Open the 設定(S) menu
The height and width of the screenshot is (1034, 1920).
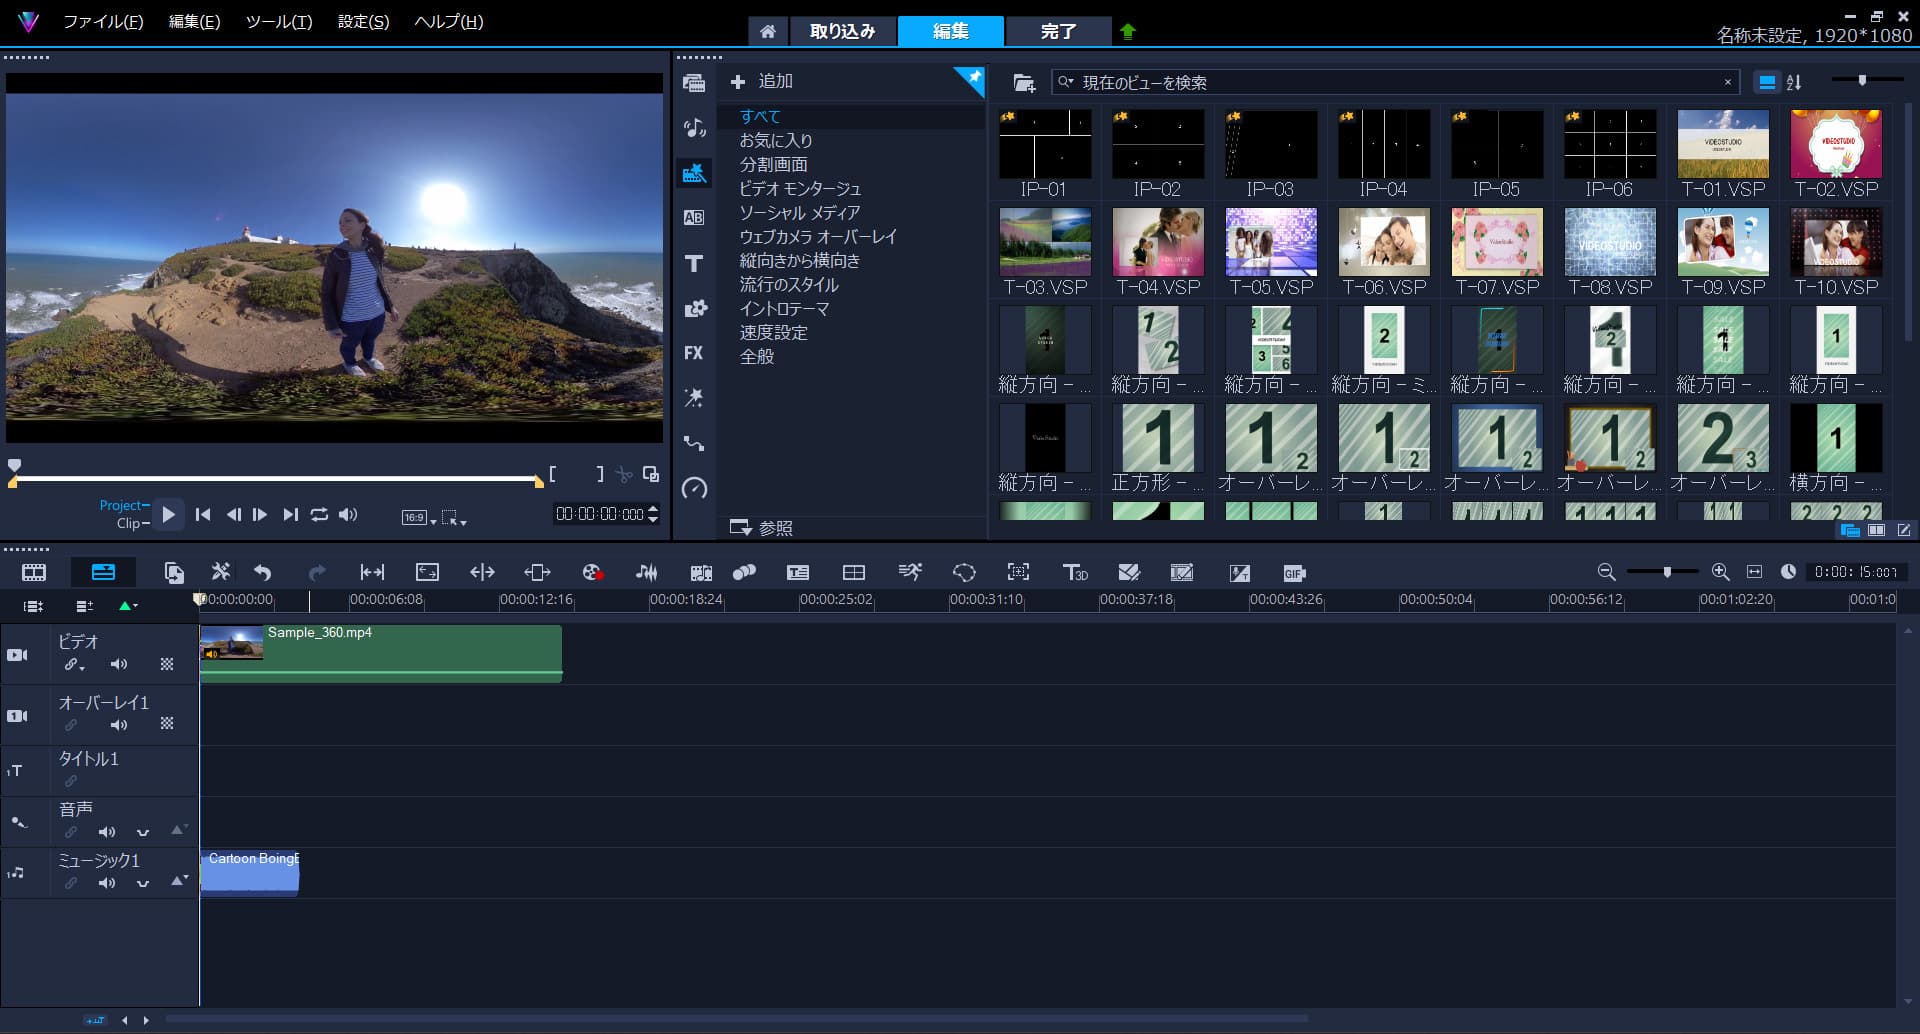[363, 21]
